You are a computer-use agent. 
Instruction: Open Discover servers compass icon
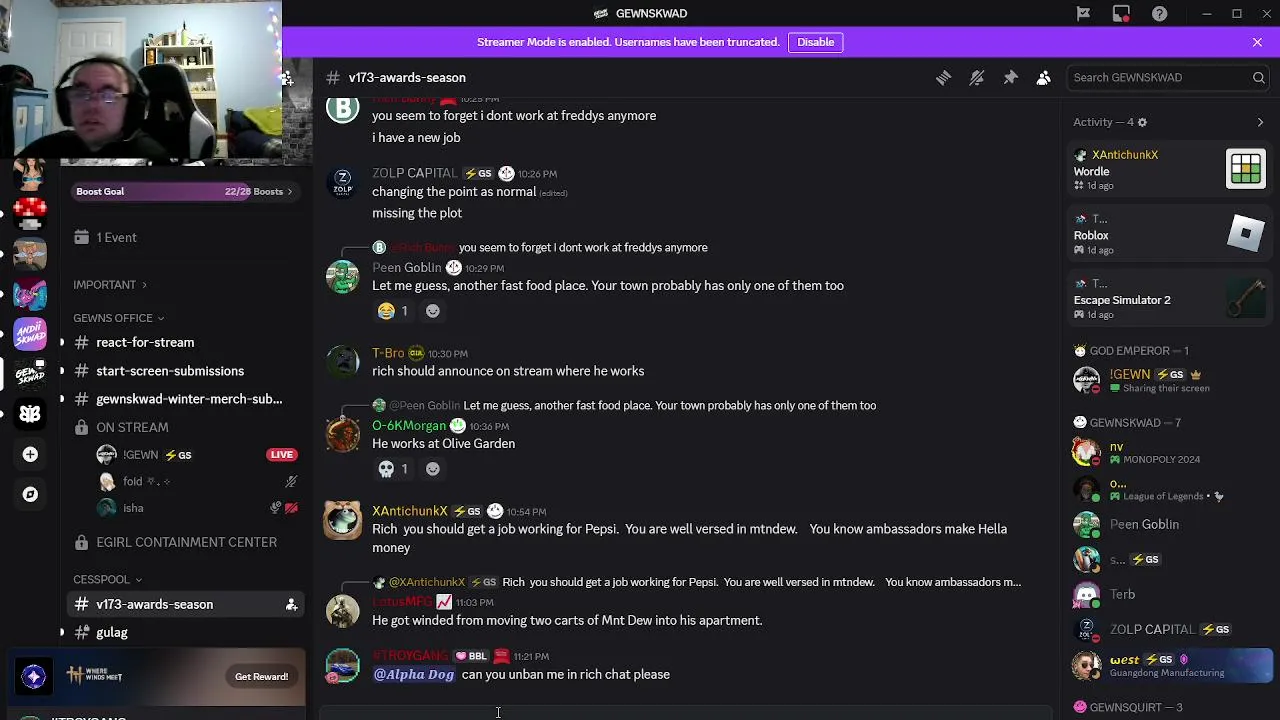(x=30, y=494)
